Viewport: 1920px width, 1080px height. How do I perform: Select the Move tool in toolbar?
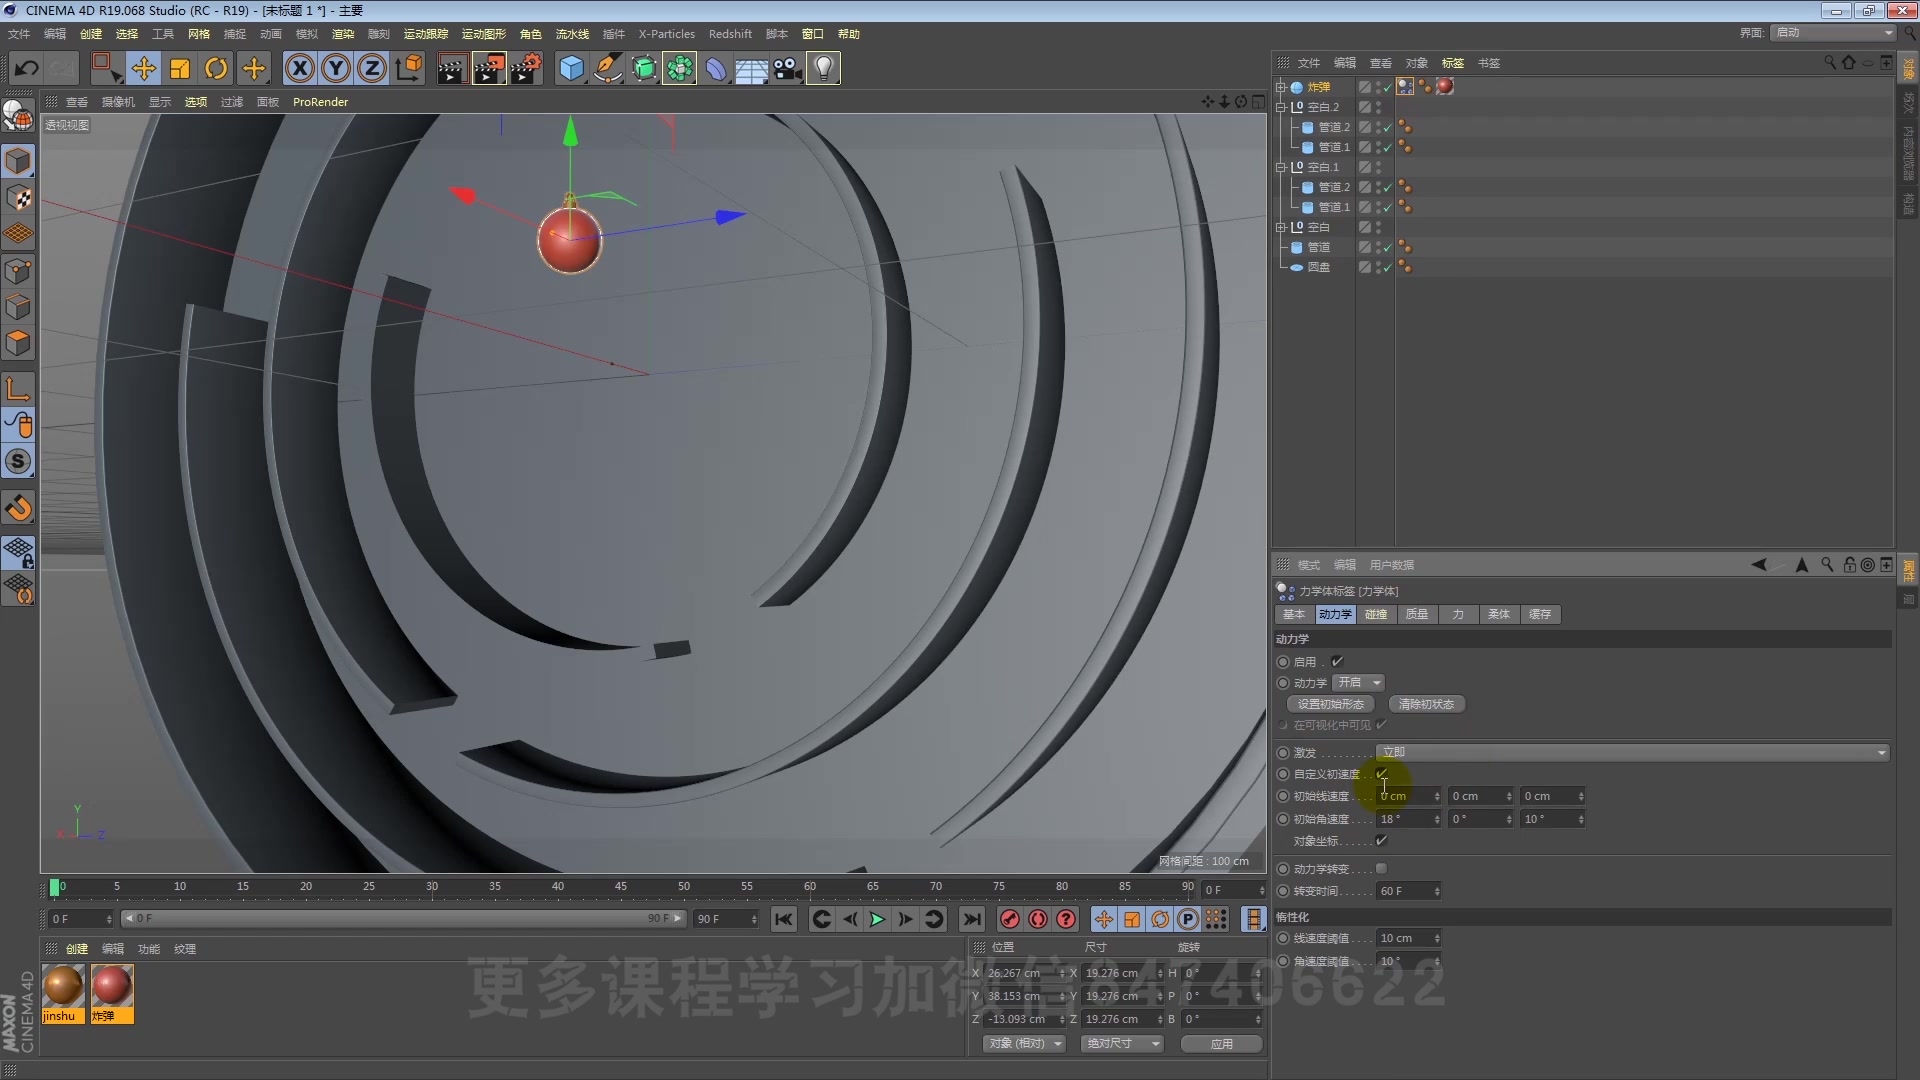click(143, 68)
